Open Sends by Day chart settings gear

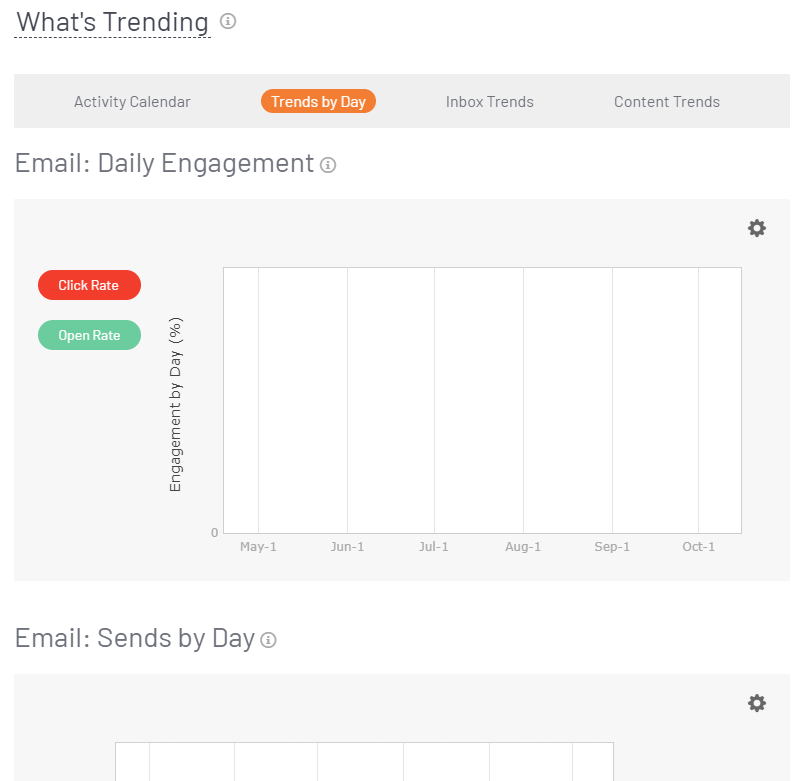coord(757,703)
